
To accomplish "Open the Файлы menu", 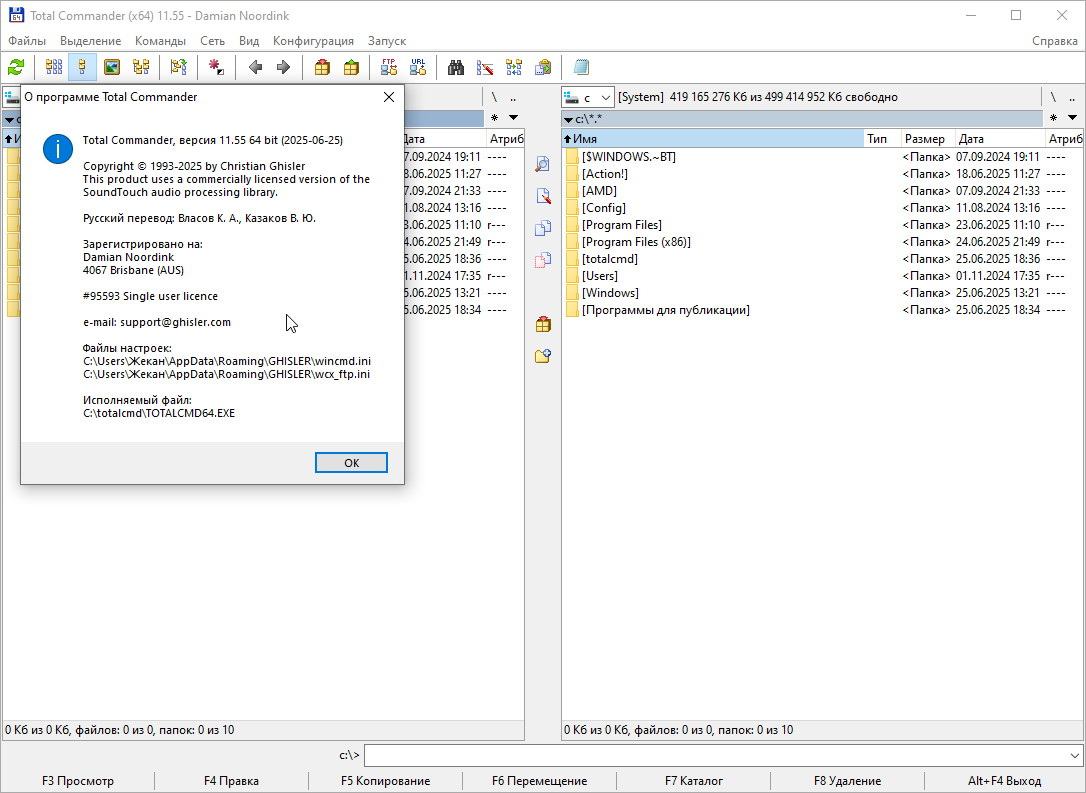I will coord(27,41).
